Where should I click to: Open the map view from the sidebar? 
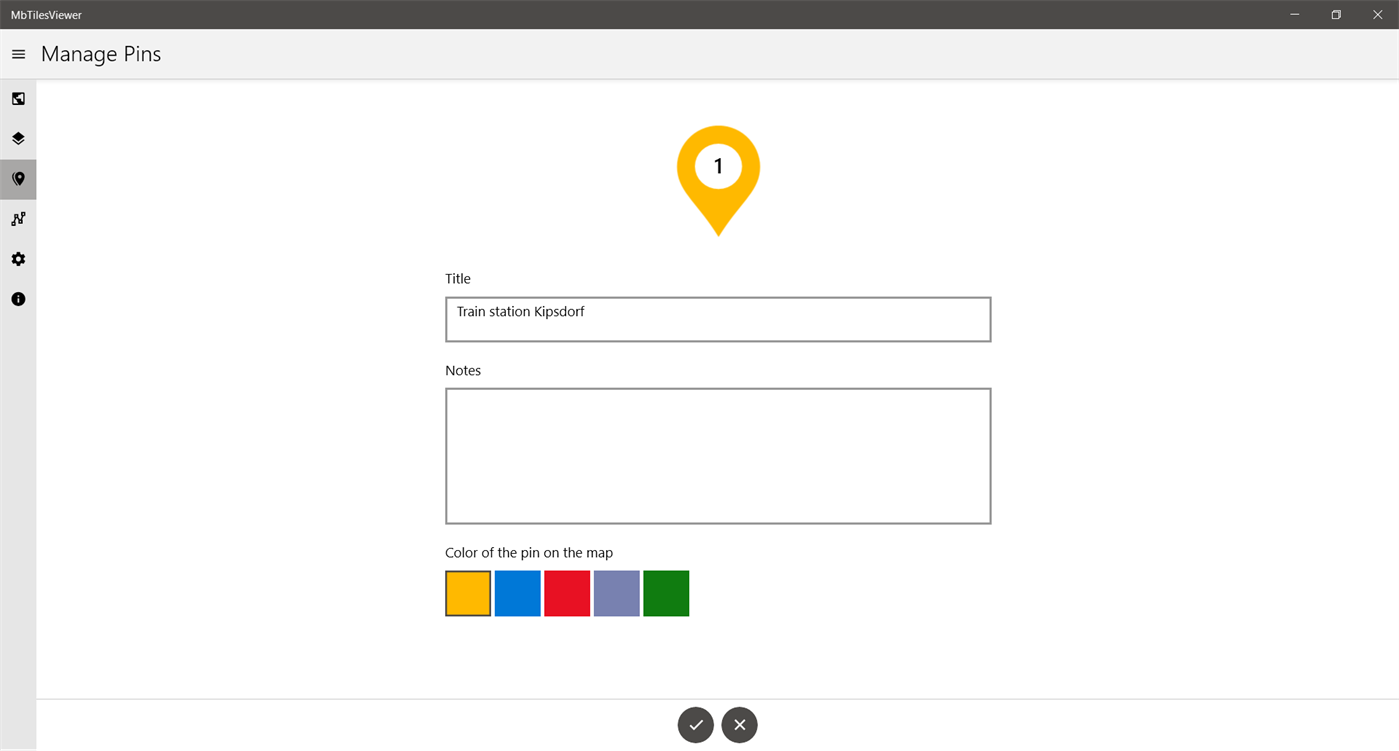[18, 98]
